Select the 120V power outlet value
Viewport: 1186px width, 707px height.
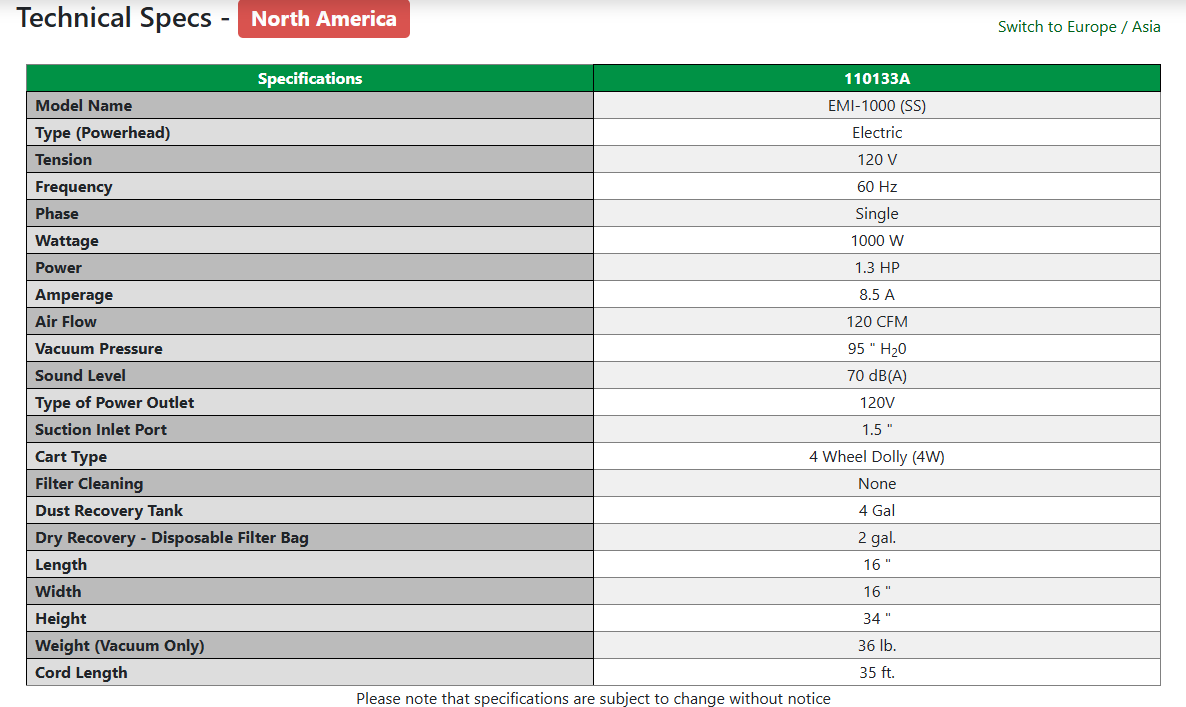(x=877, y=403)
